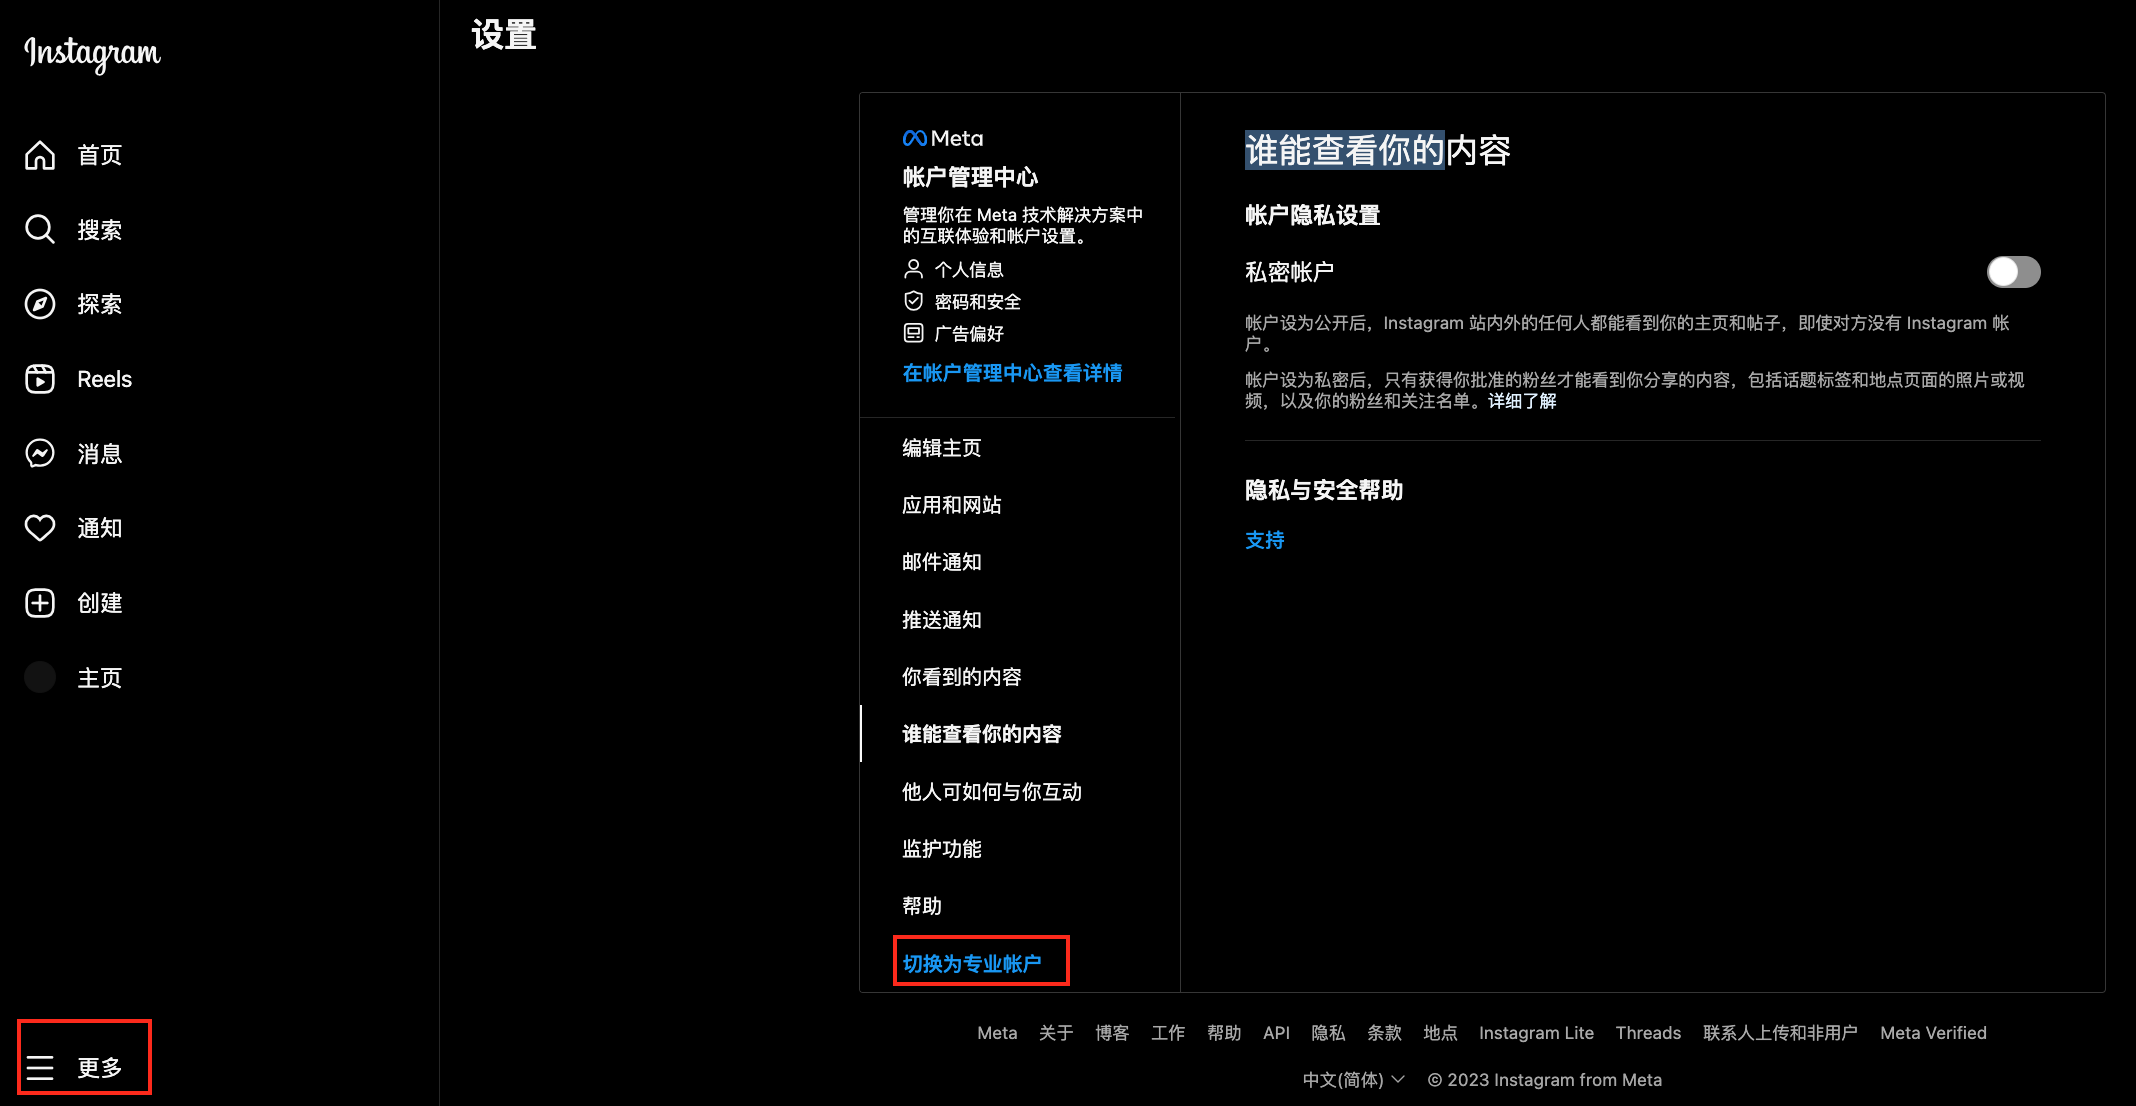This screenshot has width=2136, height=1106.
Task: Click 广告偏好 text in account center
Action: click(x=969, y=334)
